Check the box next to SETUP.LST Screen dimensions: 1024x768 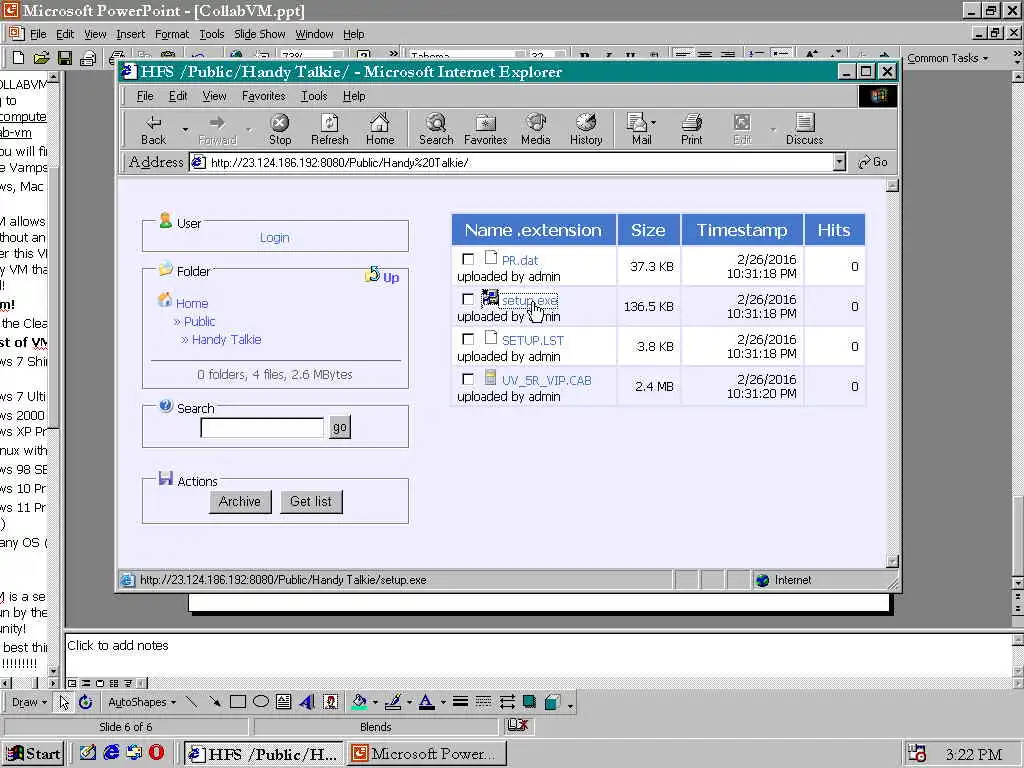pos(468,339)
